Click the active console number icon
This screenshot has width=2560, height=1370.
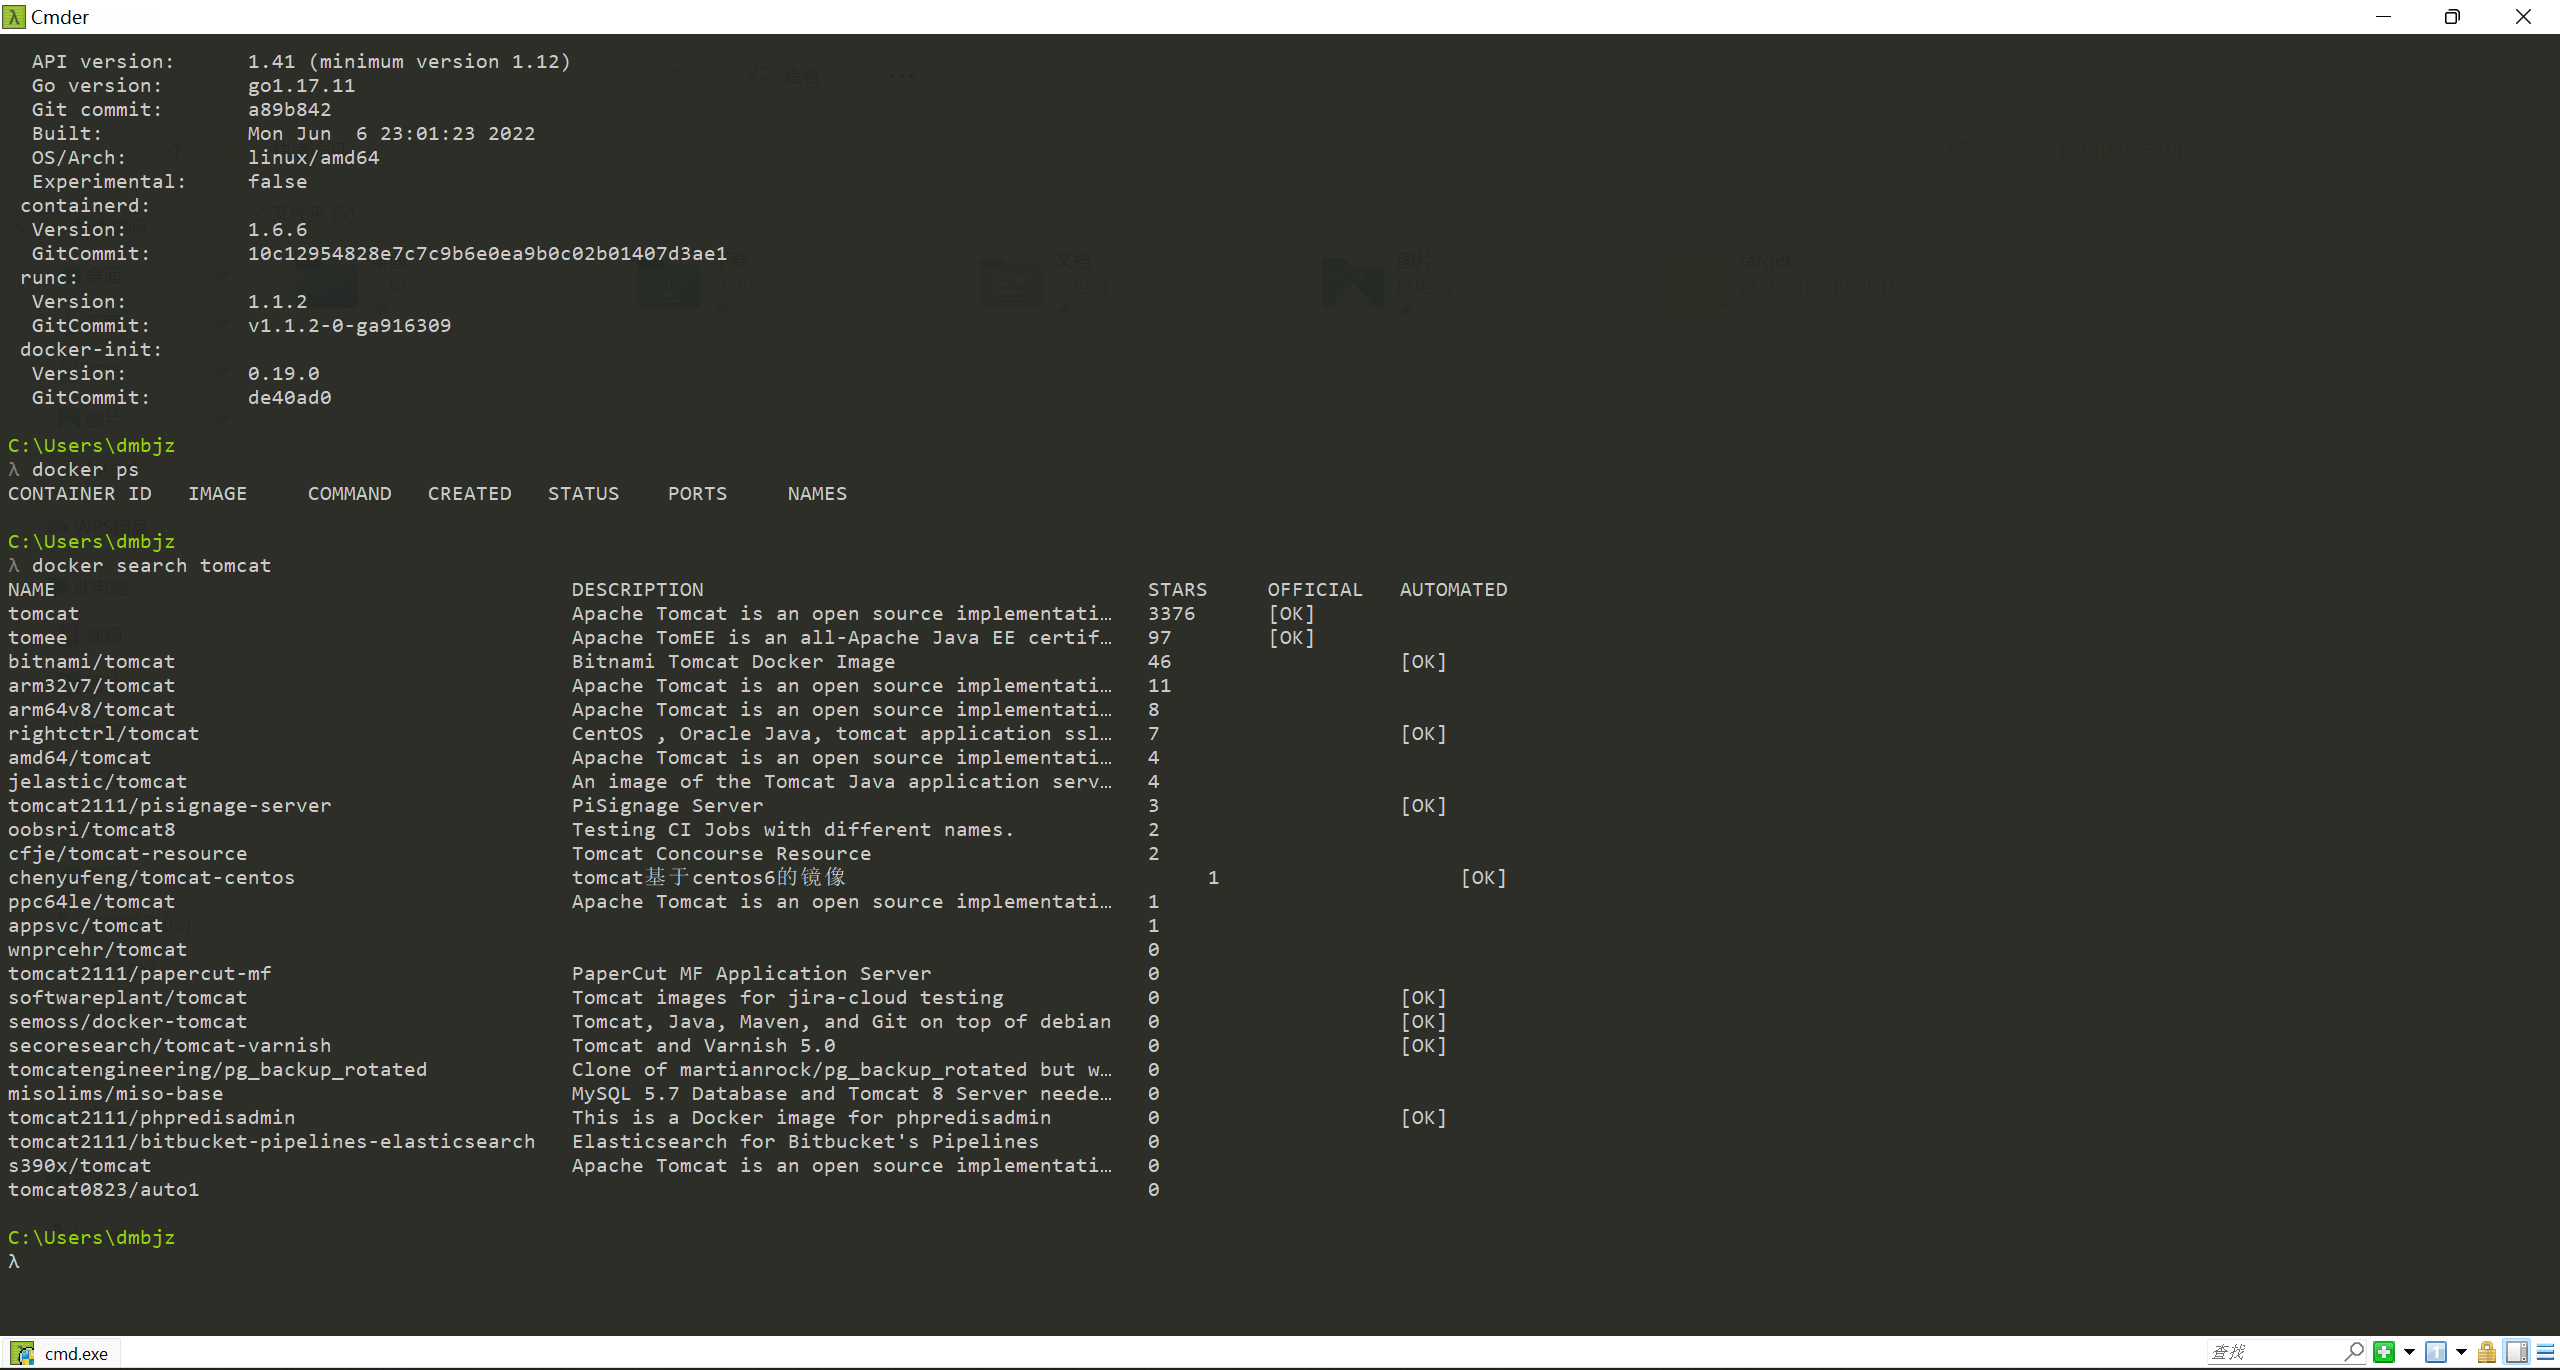point(2436,1352)
